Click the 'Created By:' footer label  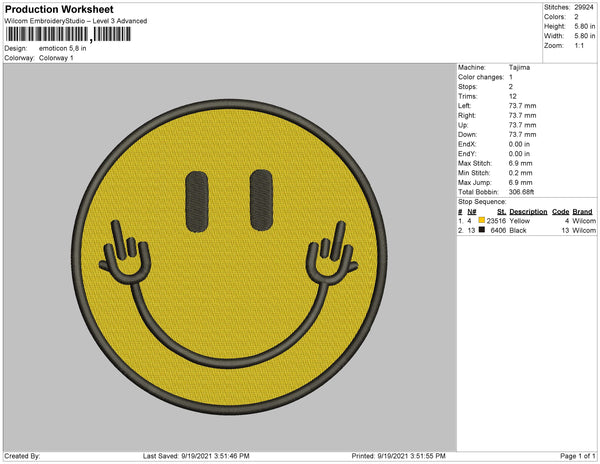22,456
